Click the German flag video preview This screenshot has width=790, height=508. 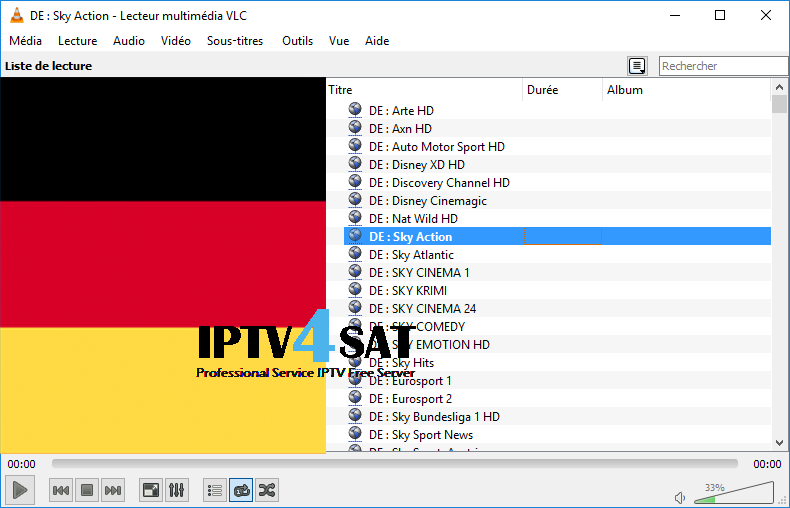click(x=163, y=266)
